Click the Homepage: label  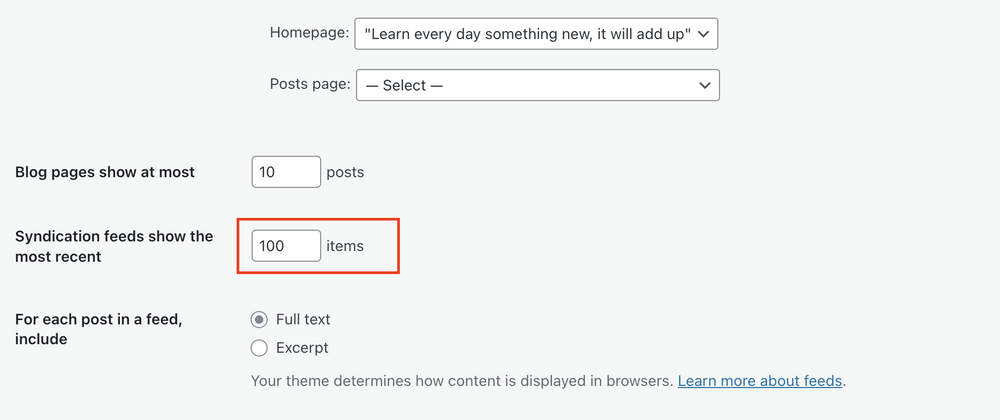coord(309,33)
